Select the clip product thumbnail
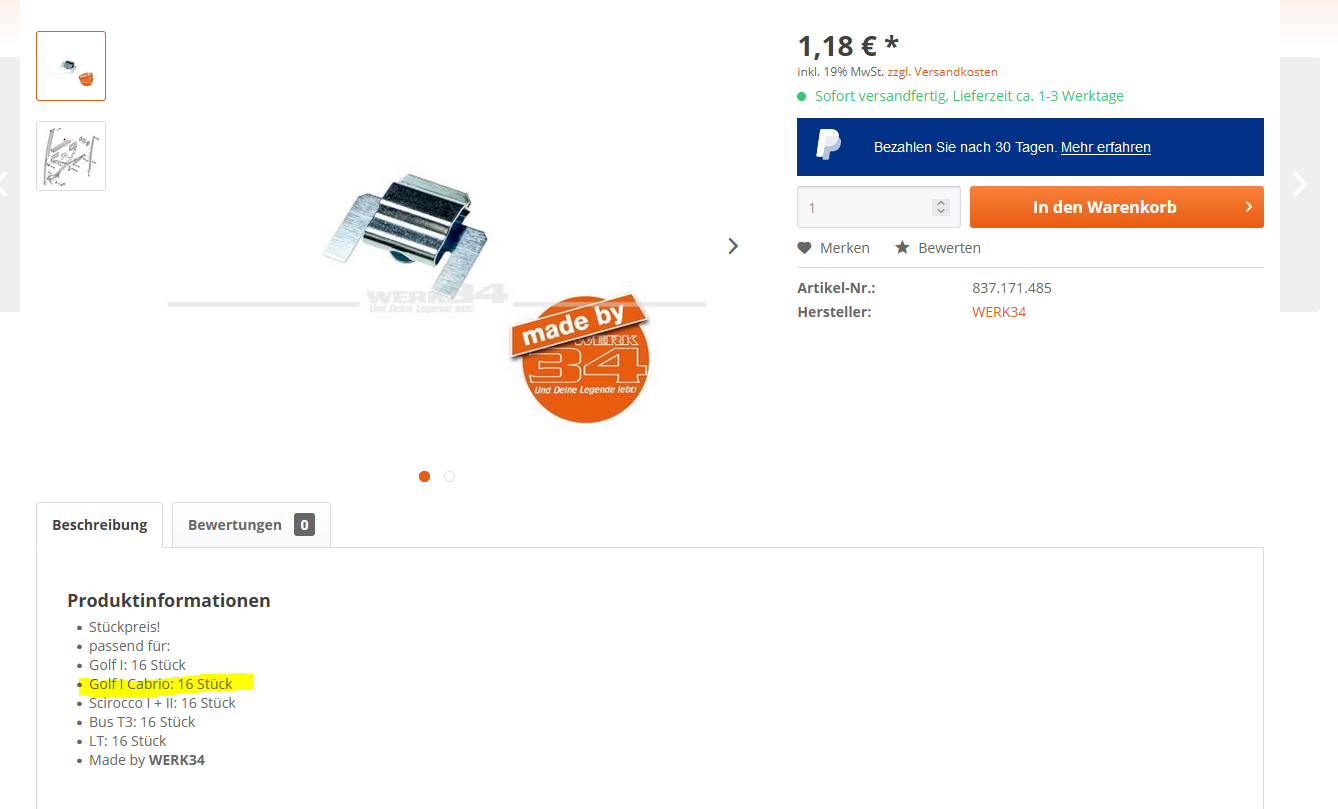Screen dimensions: 1338x809 click(71, 66)
